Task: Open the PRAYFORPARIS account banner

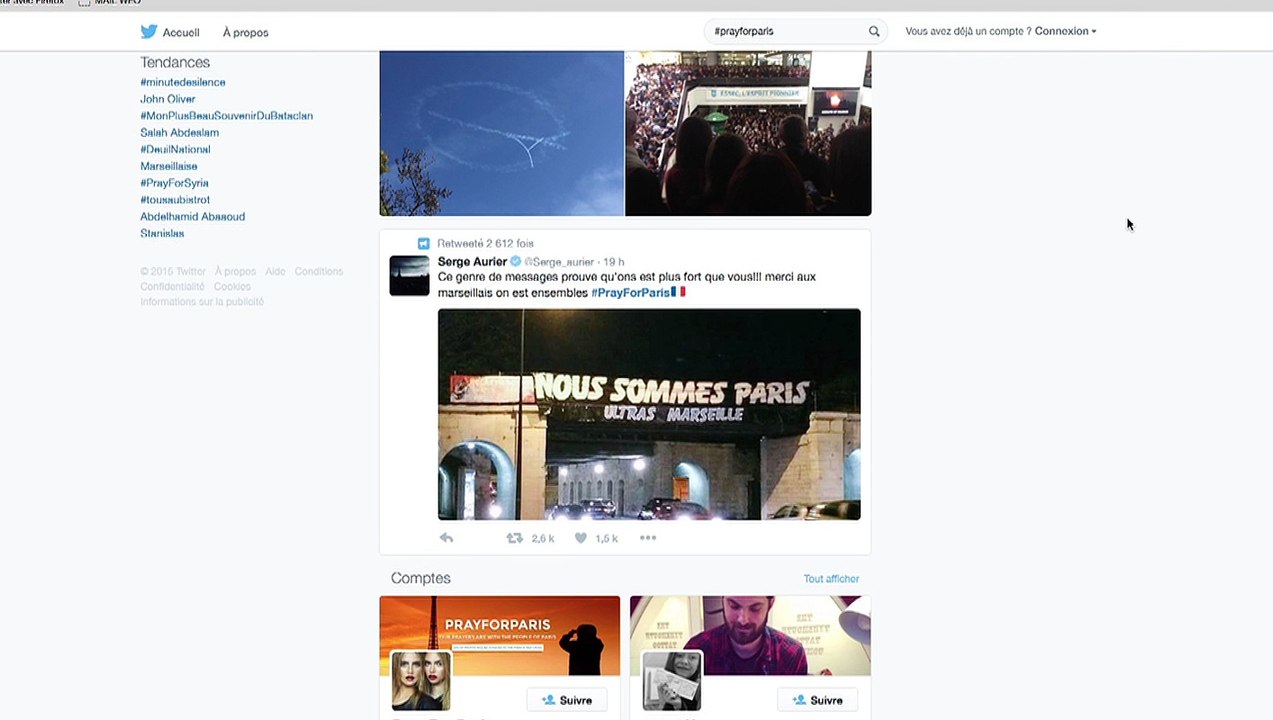Action: point(500,635)
